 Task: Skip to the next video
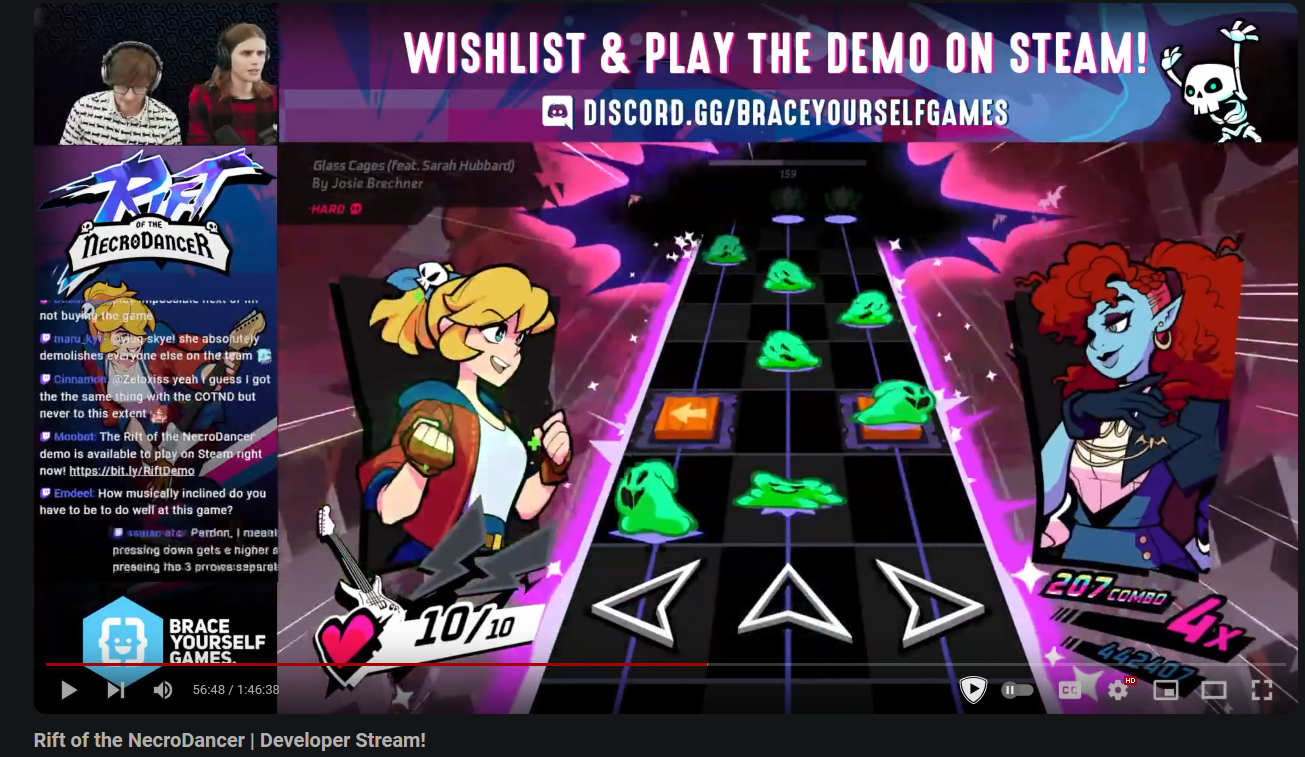click(116, 690)
